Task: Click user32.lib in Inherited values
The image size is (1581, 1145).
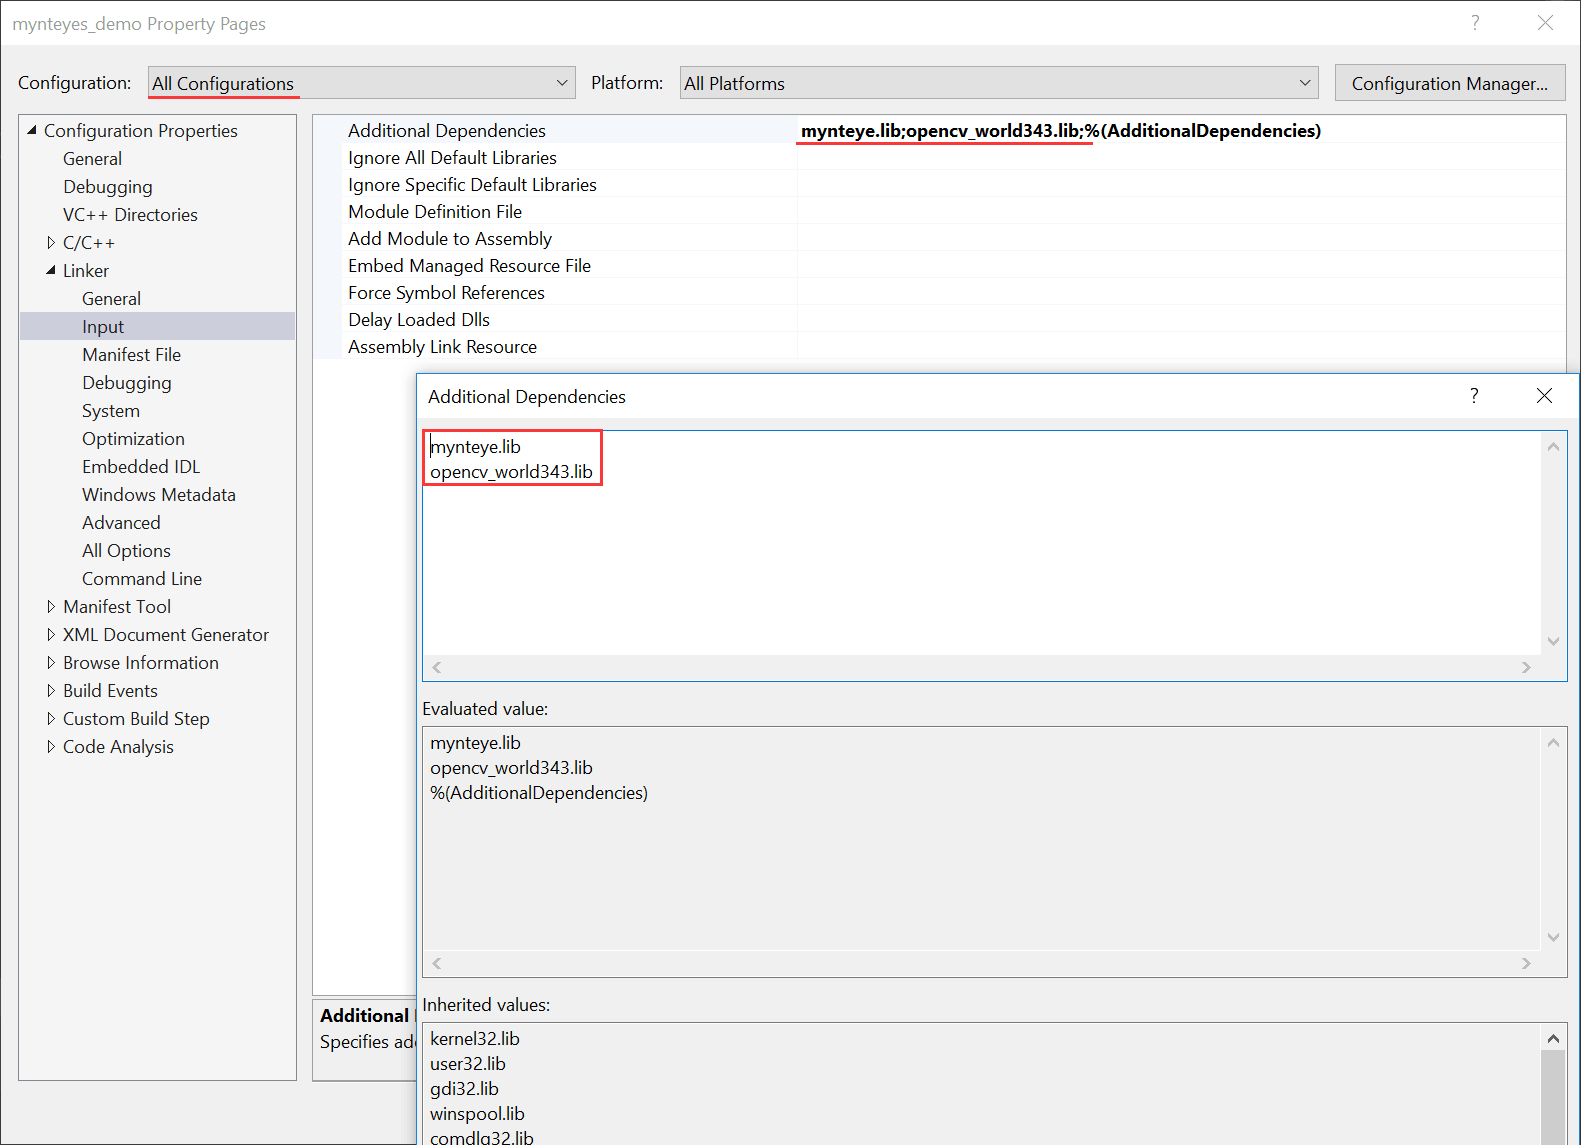Action: point(468,1064)
